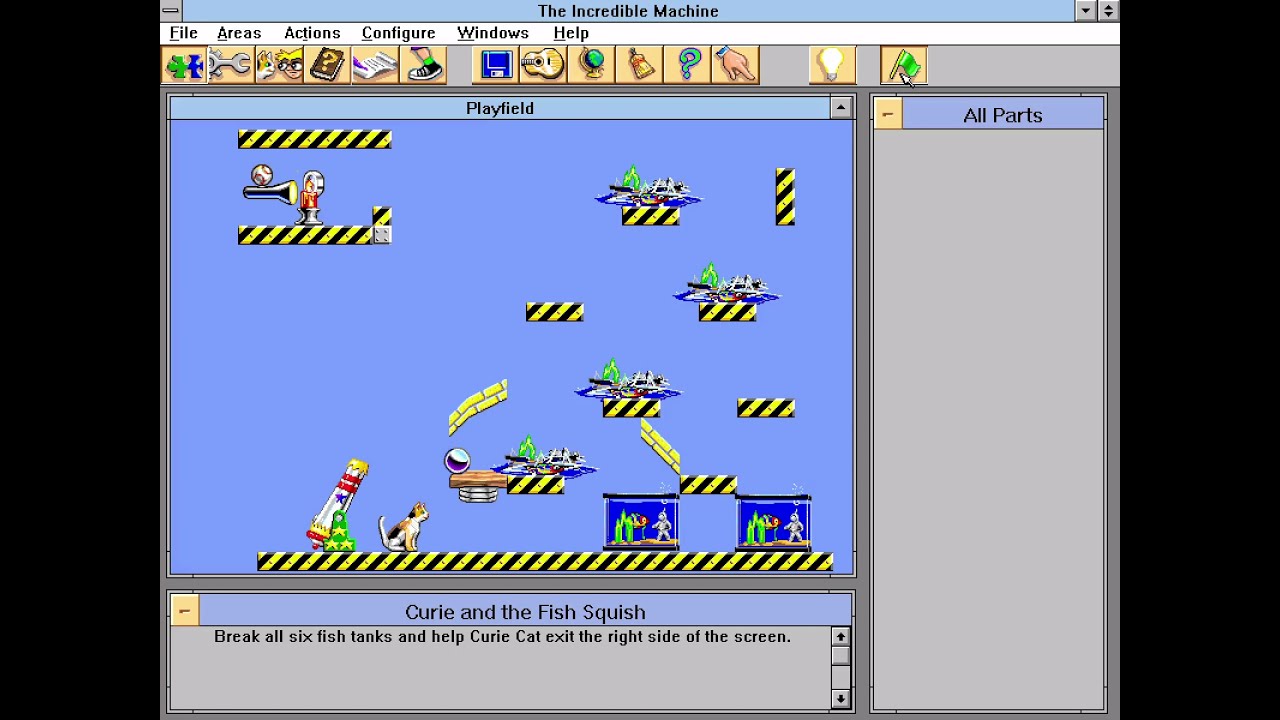
Task: Click the globe toolbar icon
Action: coord(591,65)
